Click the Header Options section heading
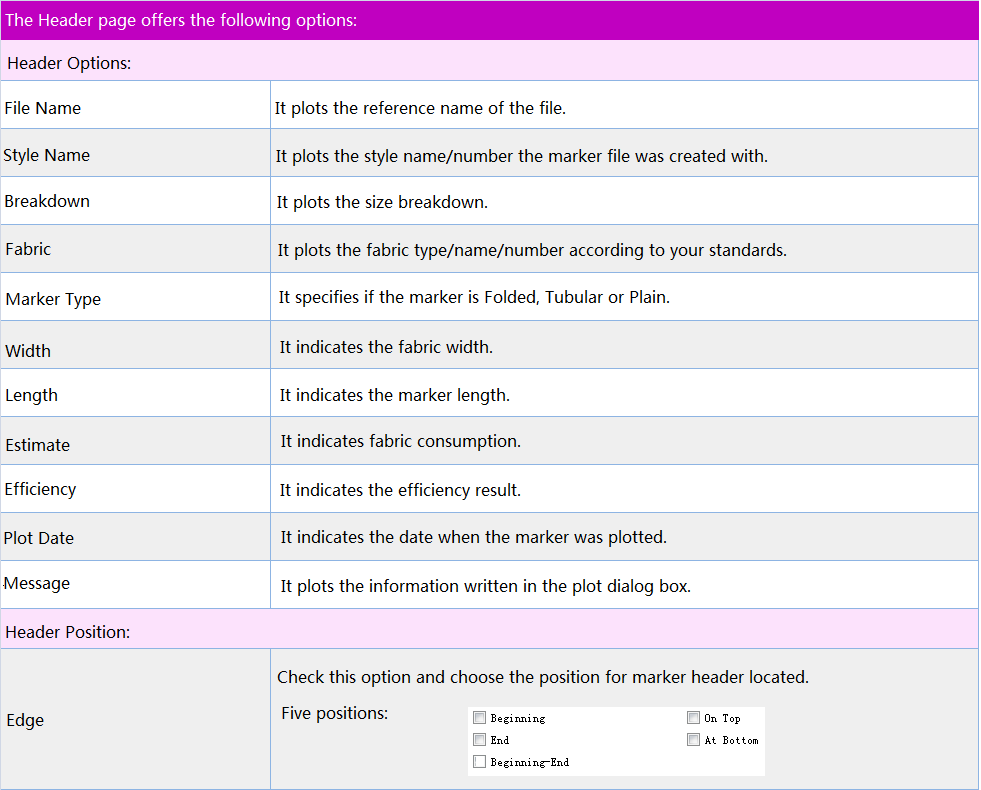The height and width of the screenshot is (790, 981). [x=70, y=63]
